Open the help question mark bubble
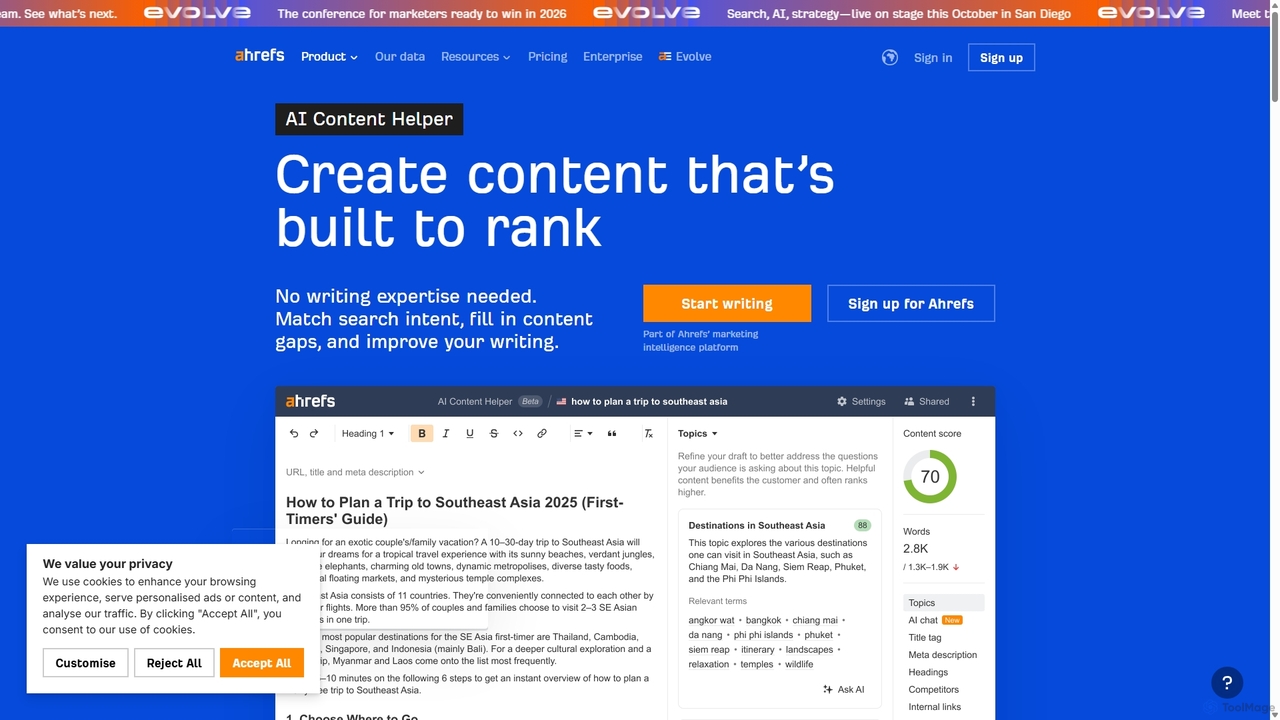1280x720 pixels. tap(1227, 683)
